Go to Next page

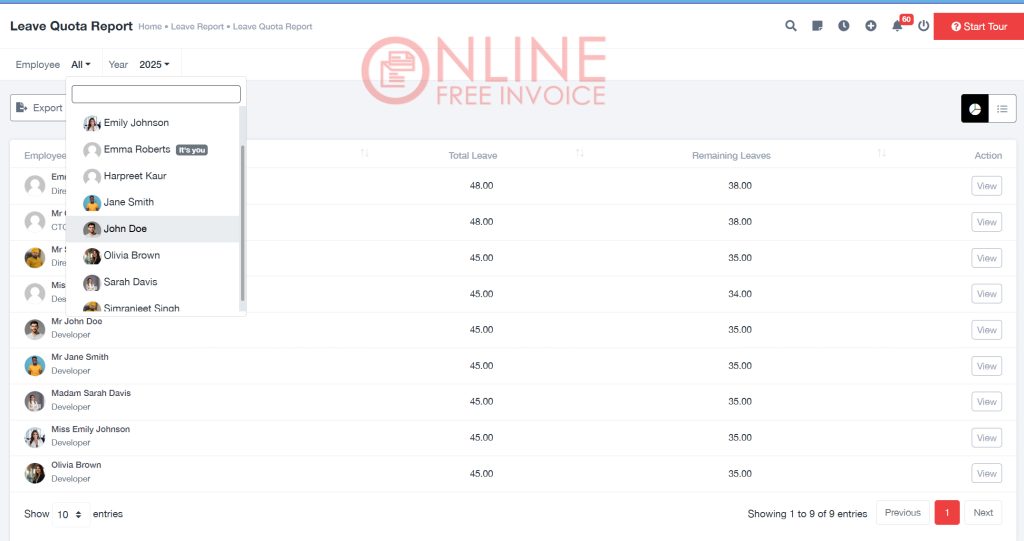click(983, 513)
